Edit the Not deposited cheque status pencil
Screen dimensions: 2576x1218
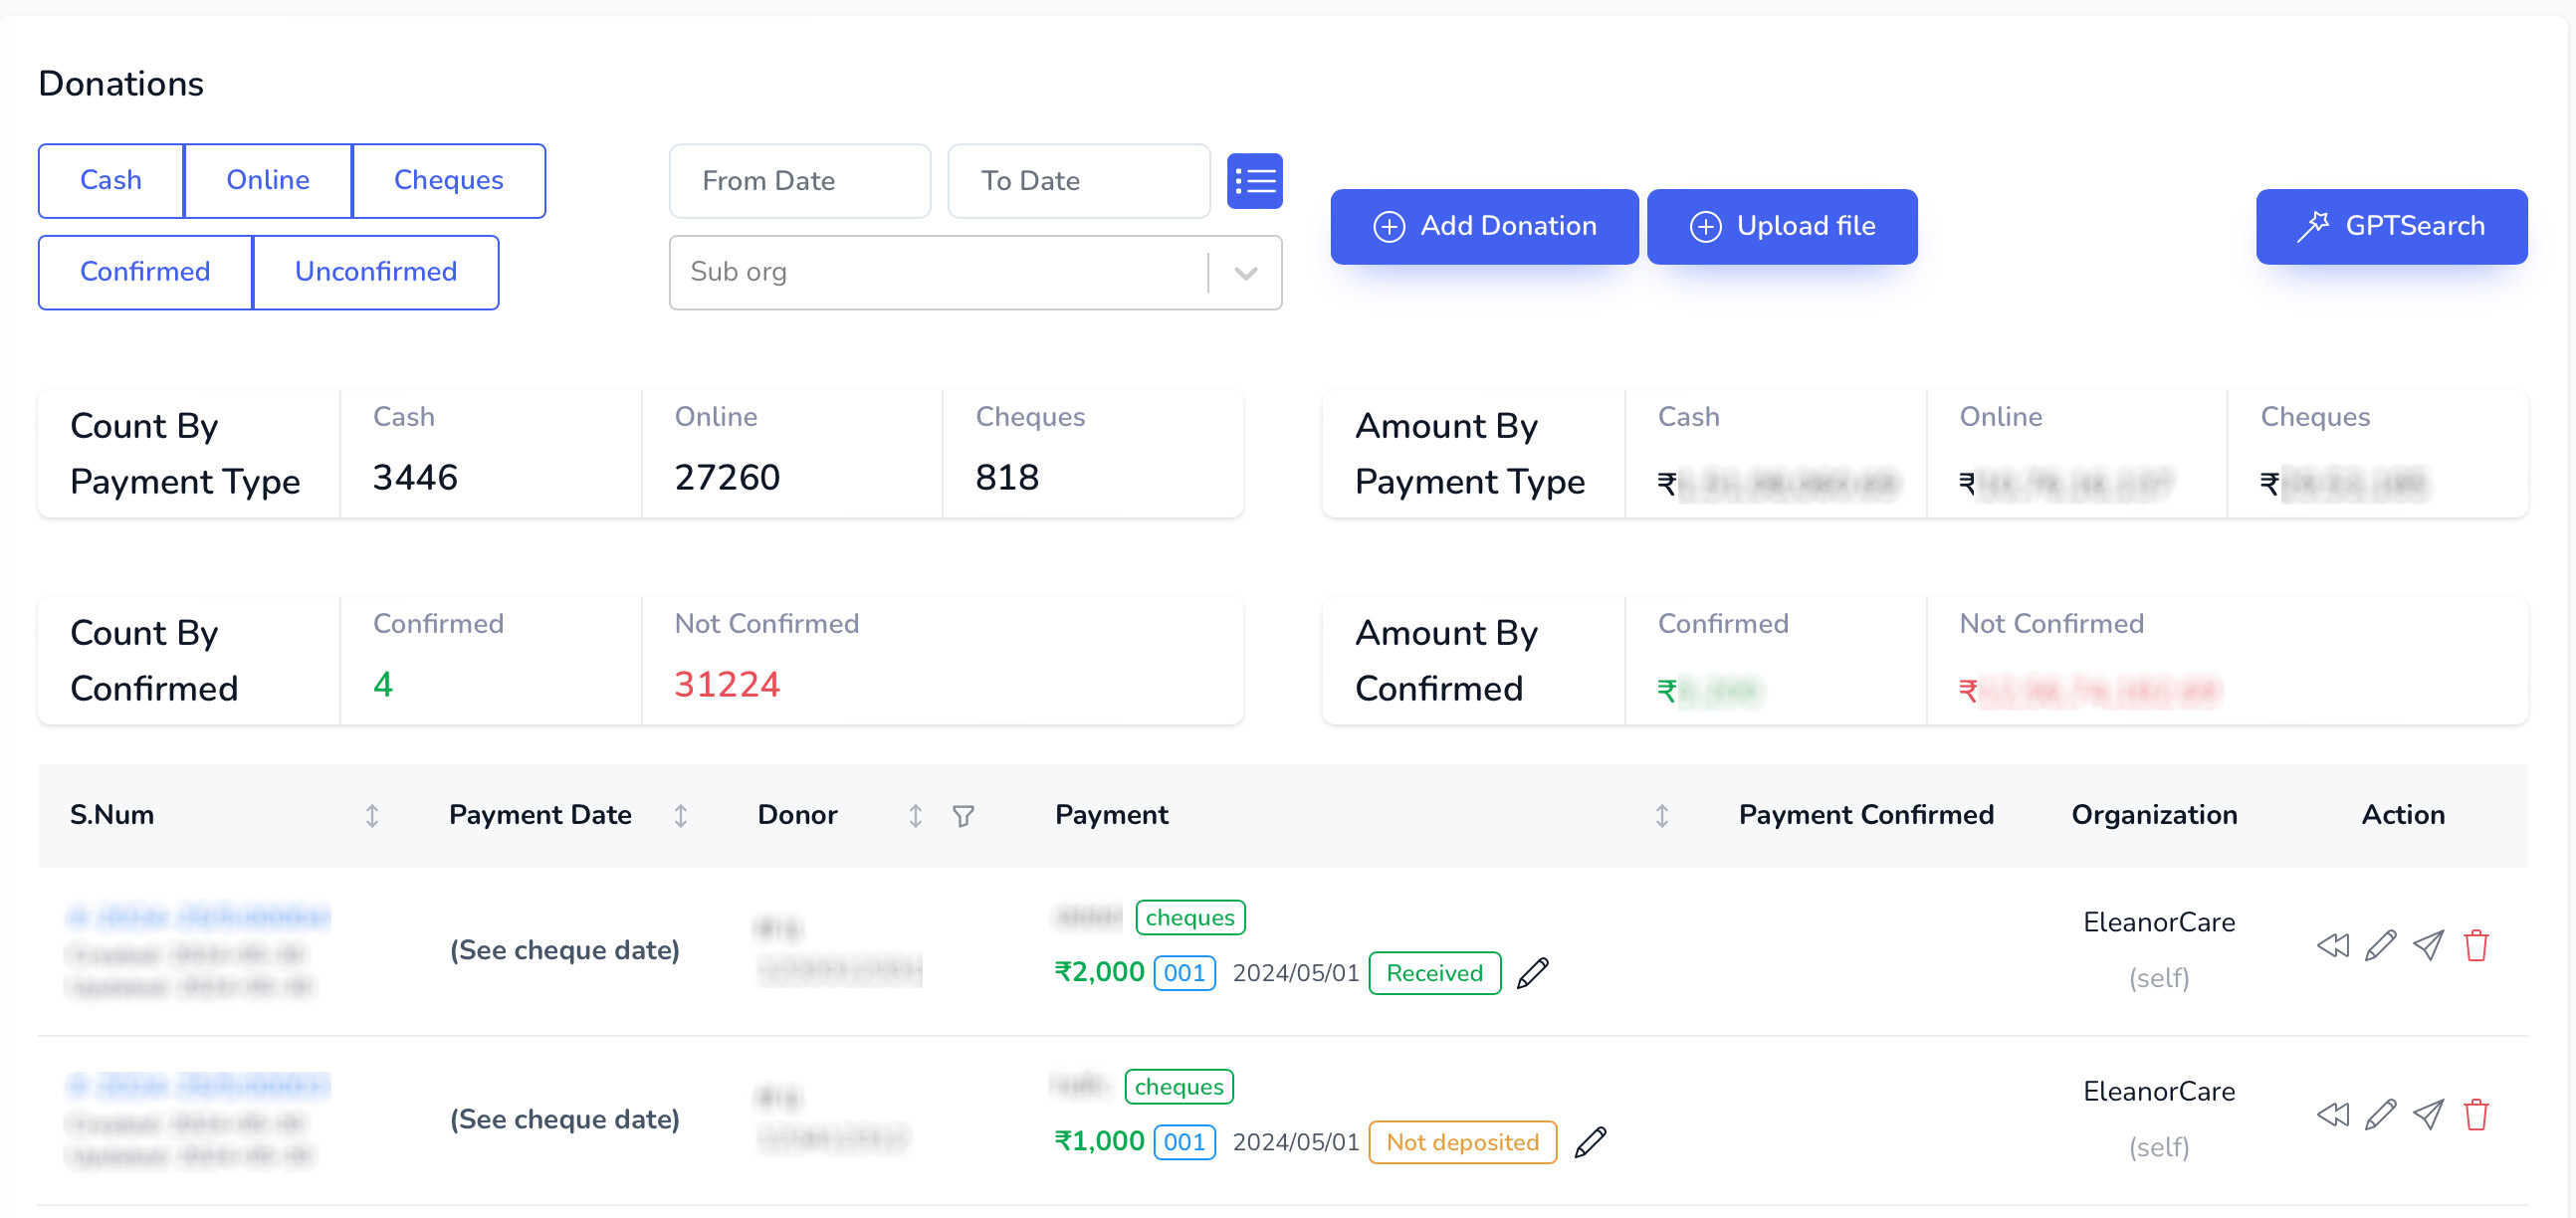(x=1589, y=1142)
